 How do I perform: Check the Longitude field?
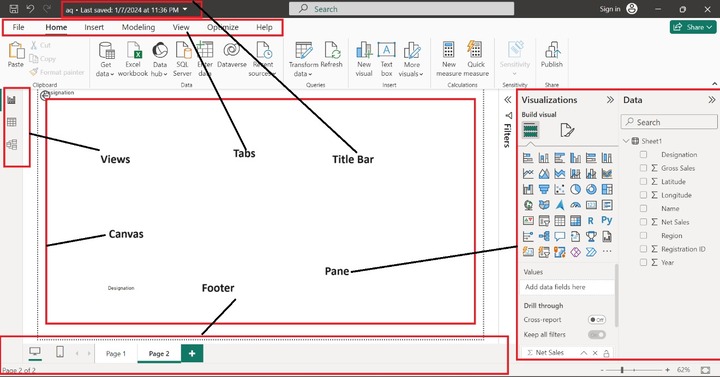[x=643, y=195]
